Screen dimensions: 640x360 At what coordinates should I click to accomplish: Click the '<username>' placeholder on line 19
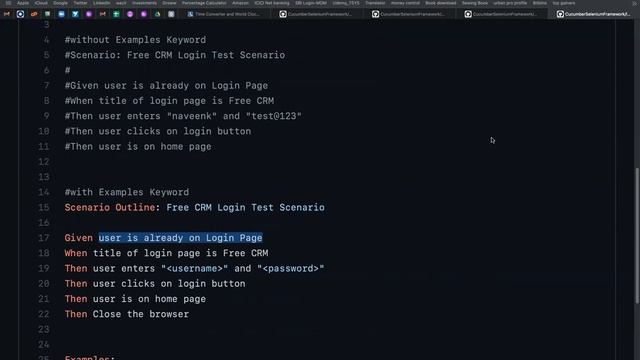tap(194, 269)
